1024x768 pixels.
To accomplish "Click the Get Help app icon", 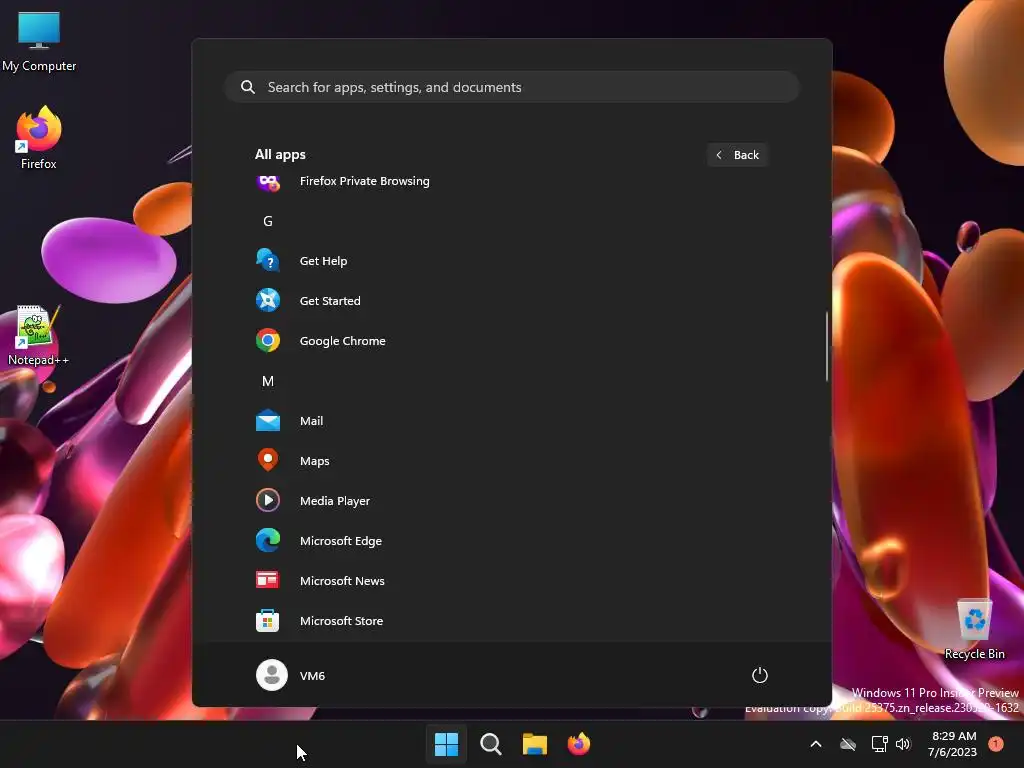I will click(x=268, y=261).
